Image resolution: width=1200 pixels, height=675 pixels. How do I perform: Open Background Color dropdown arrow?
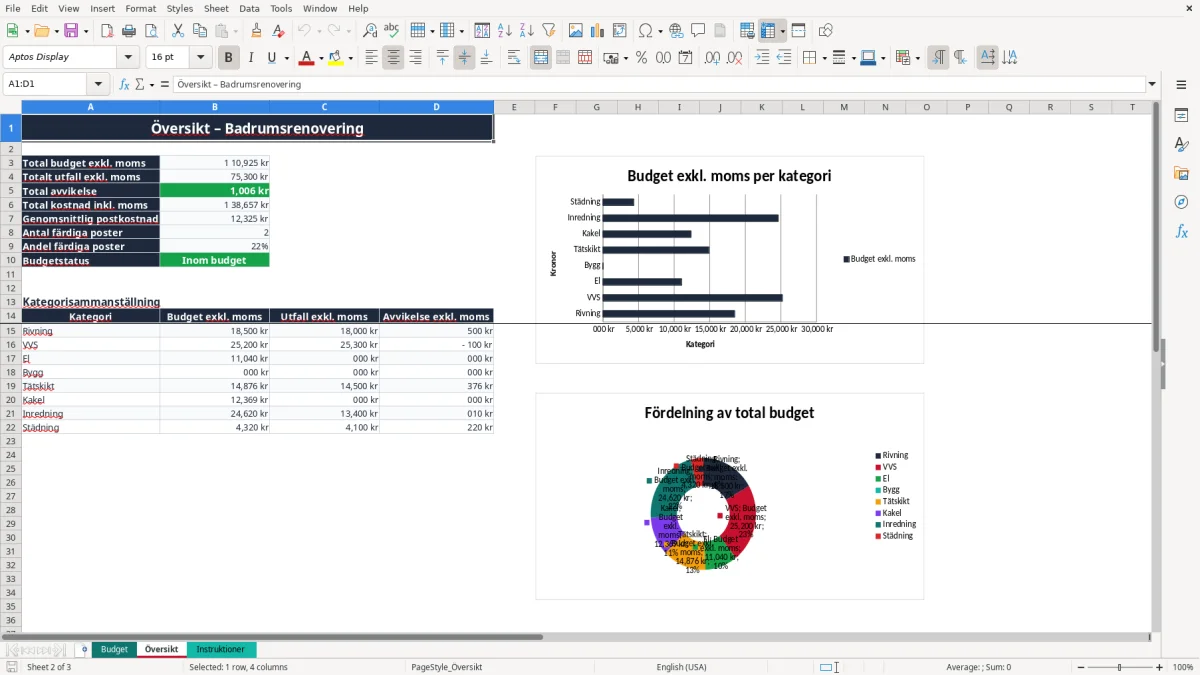click(351, 58)
